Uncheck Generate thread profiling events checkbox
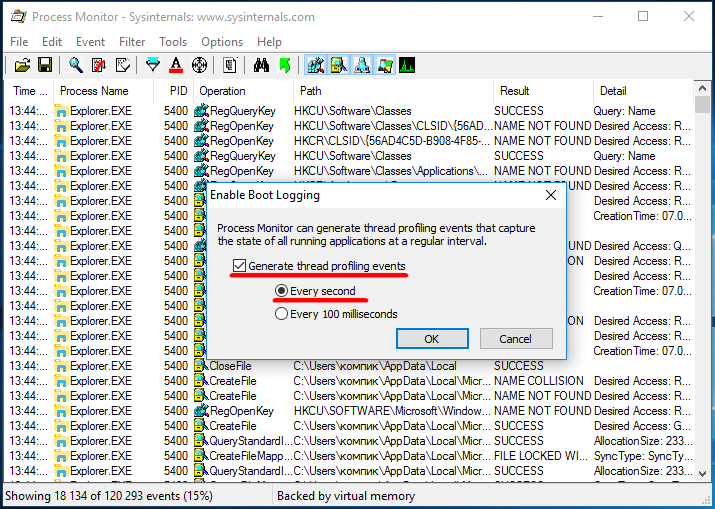 point(239,266)
